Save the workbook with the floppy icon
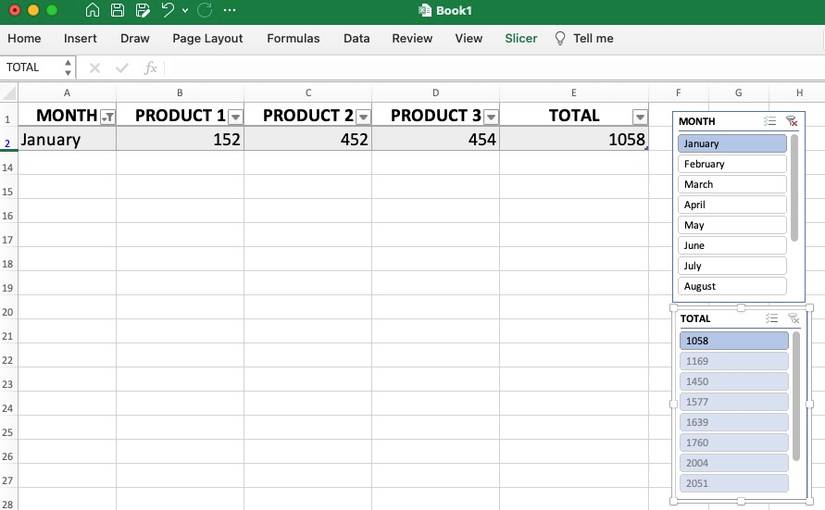Screen dimensions: 825x510 click(x=117, y=11)
